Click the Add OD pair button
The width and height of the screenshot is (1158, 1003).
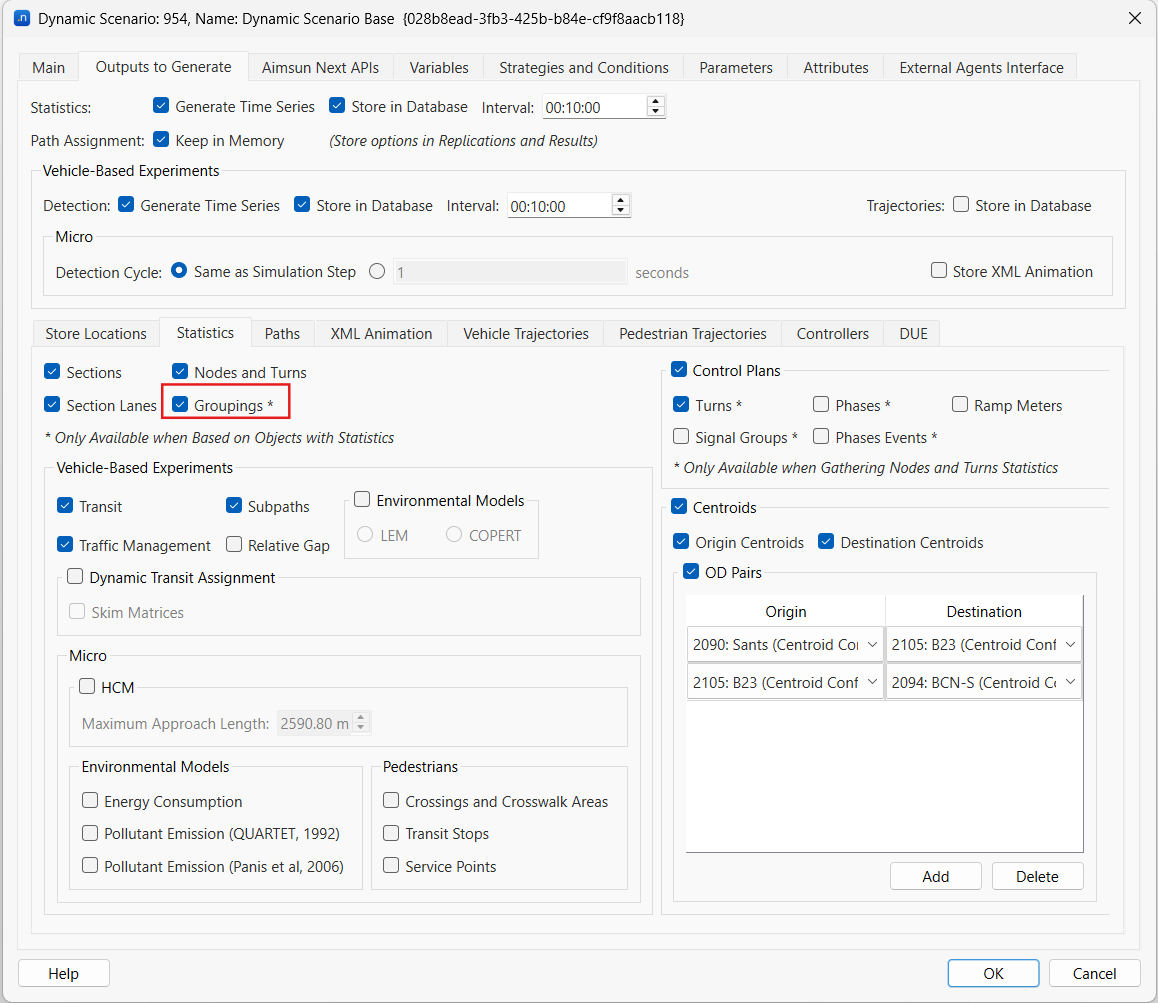click(935, 876)
